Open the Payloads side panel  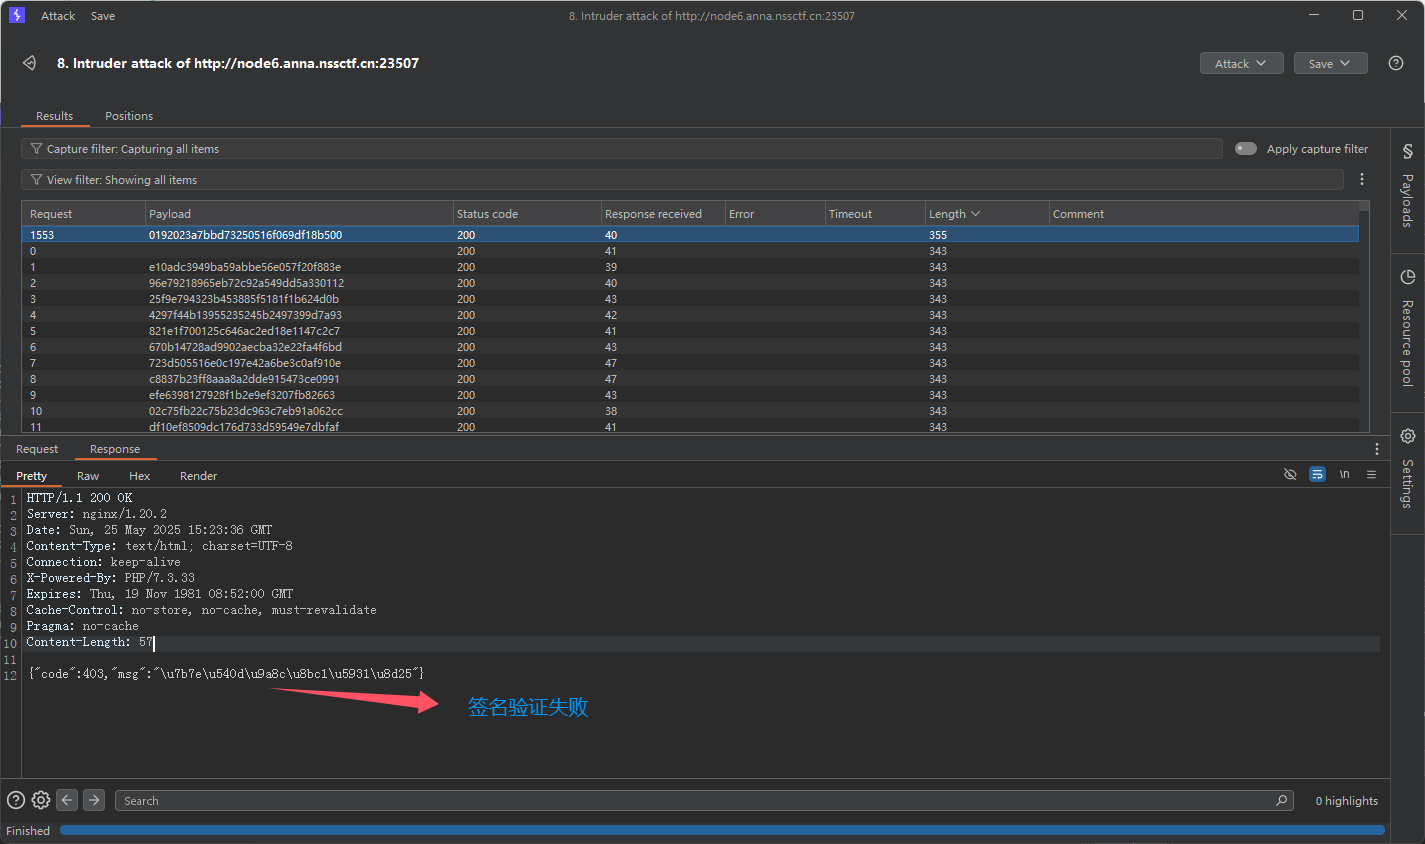pos(1407,187)
